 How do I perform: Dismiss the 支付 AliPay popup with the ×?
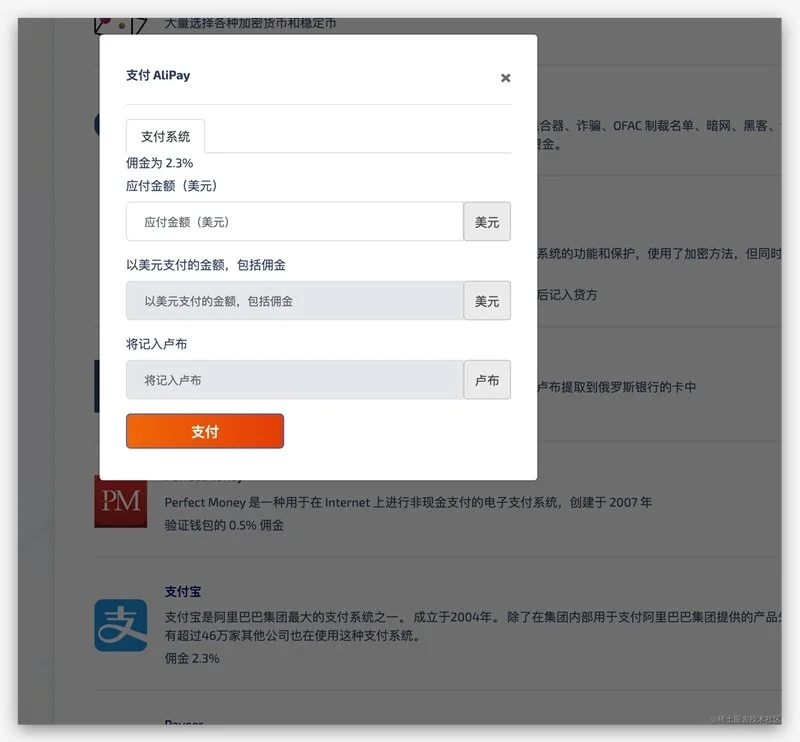coord(505,78)
